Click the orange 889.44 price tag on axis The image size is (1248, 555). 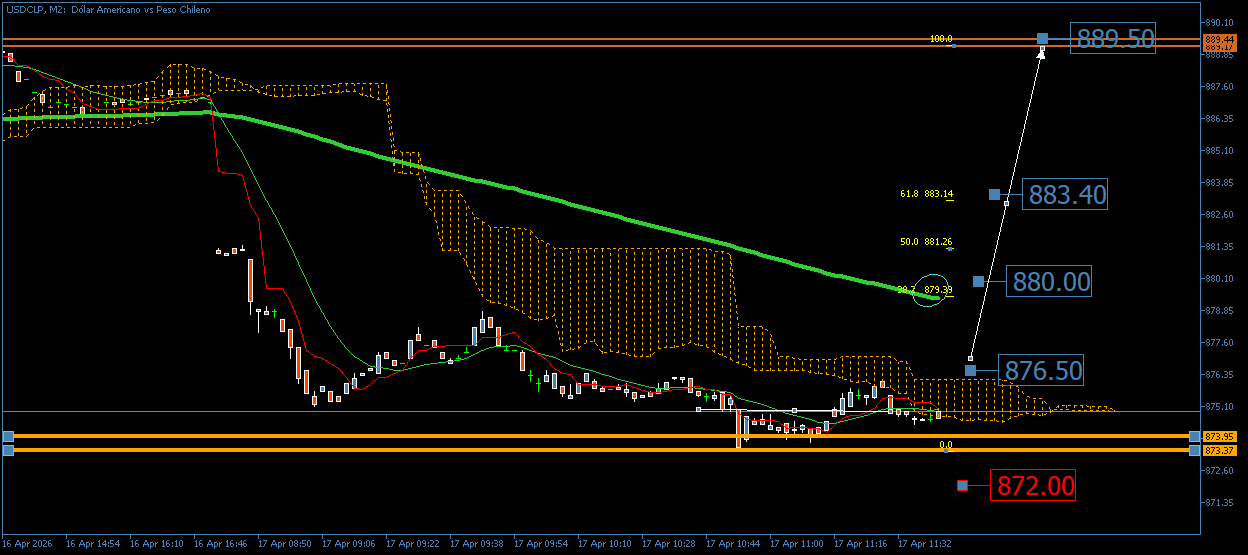coord(1220,39)
